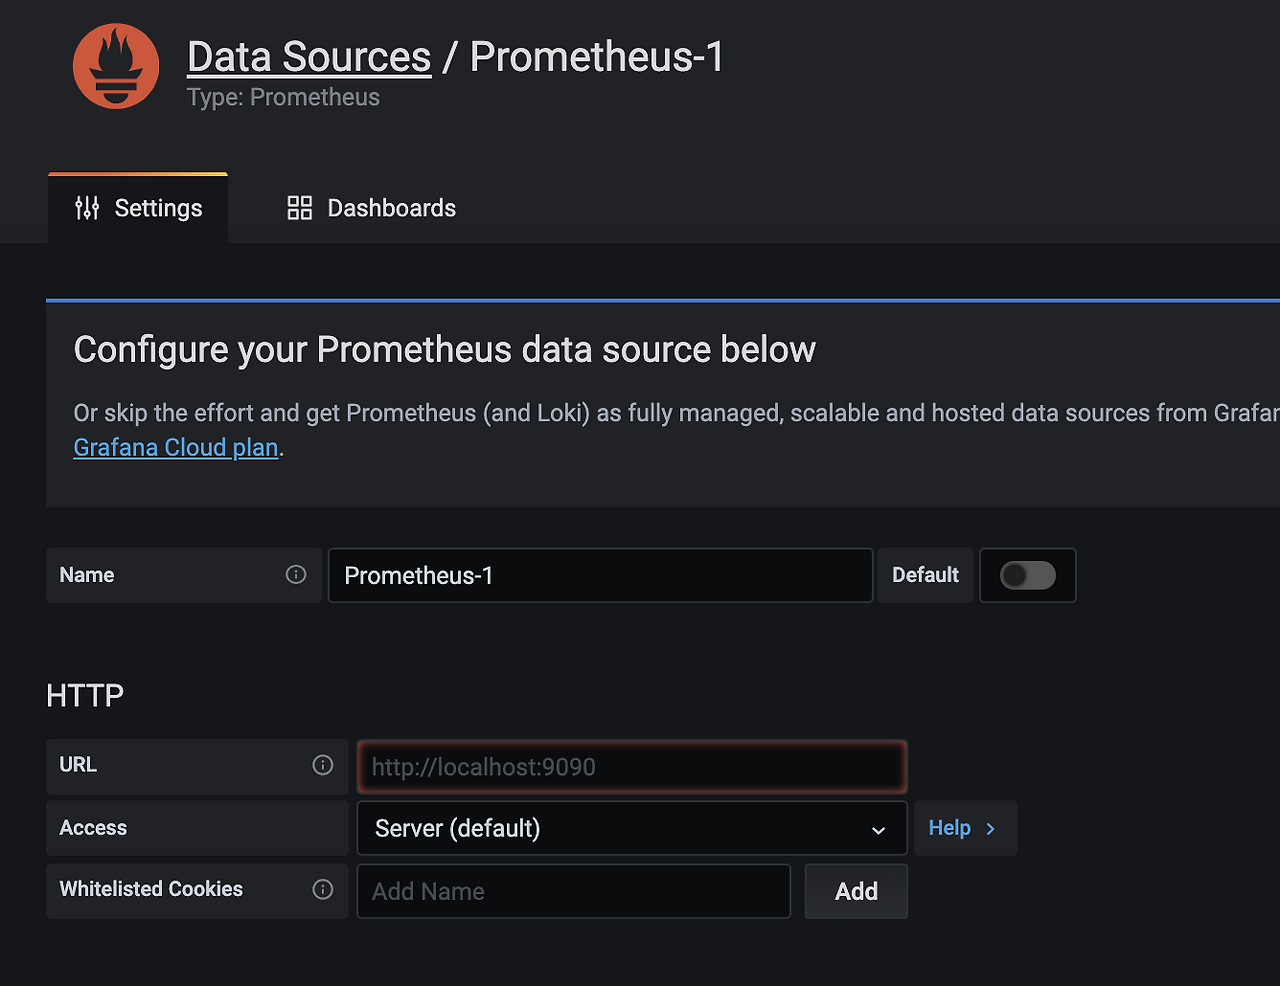Click the data source Name input field
This screenshot has height=986, width=1280.
click(x=600, y=575)
